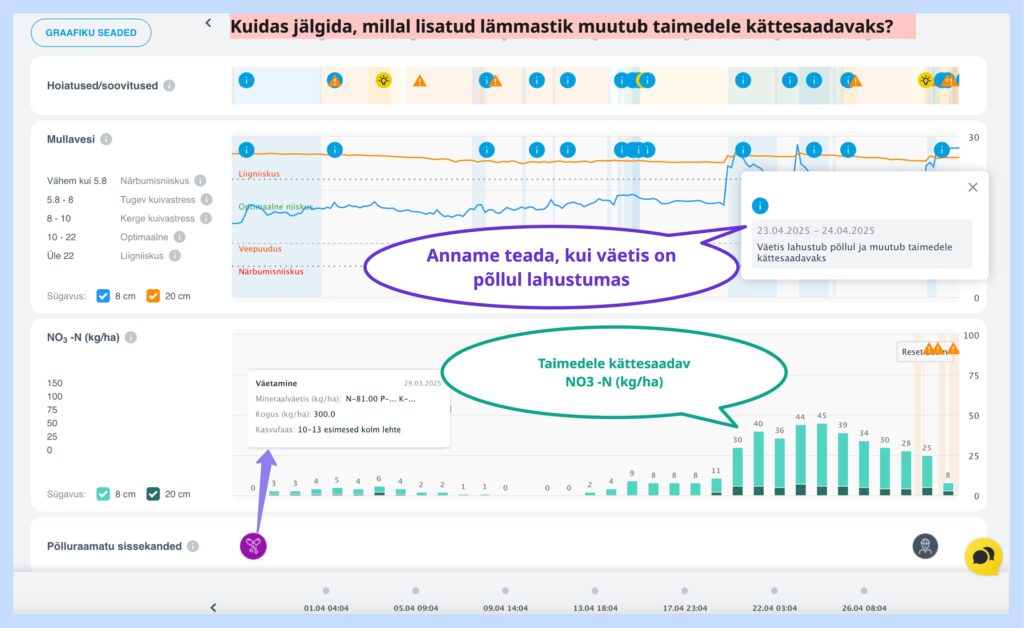1024x628 pixels.
Task: Click the Optimaalne niiskus chart line label
Action: (276, 207)
